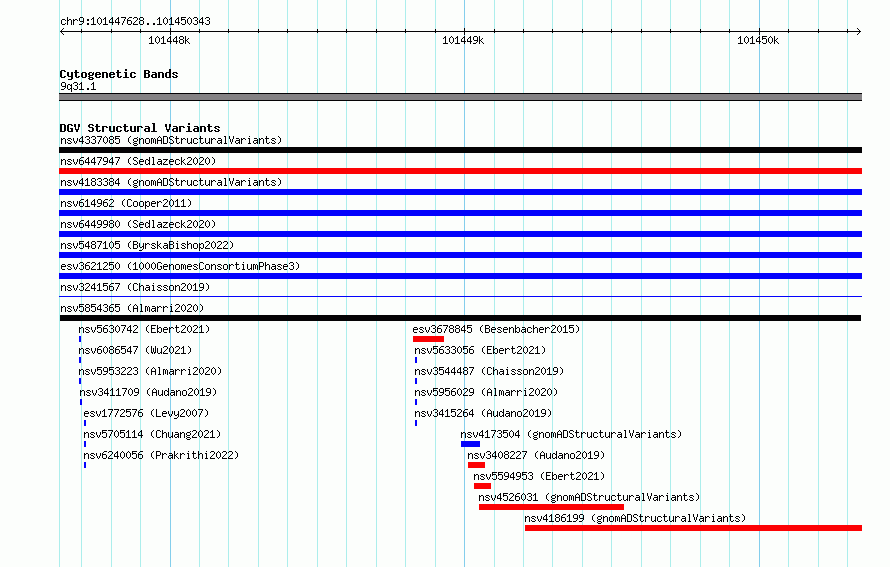Image resolution: width=890 pixels, height=567 pixels.
Task: Click the blue bar under nsv614962
Action: tap(460, 213)
